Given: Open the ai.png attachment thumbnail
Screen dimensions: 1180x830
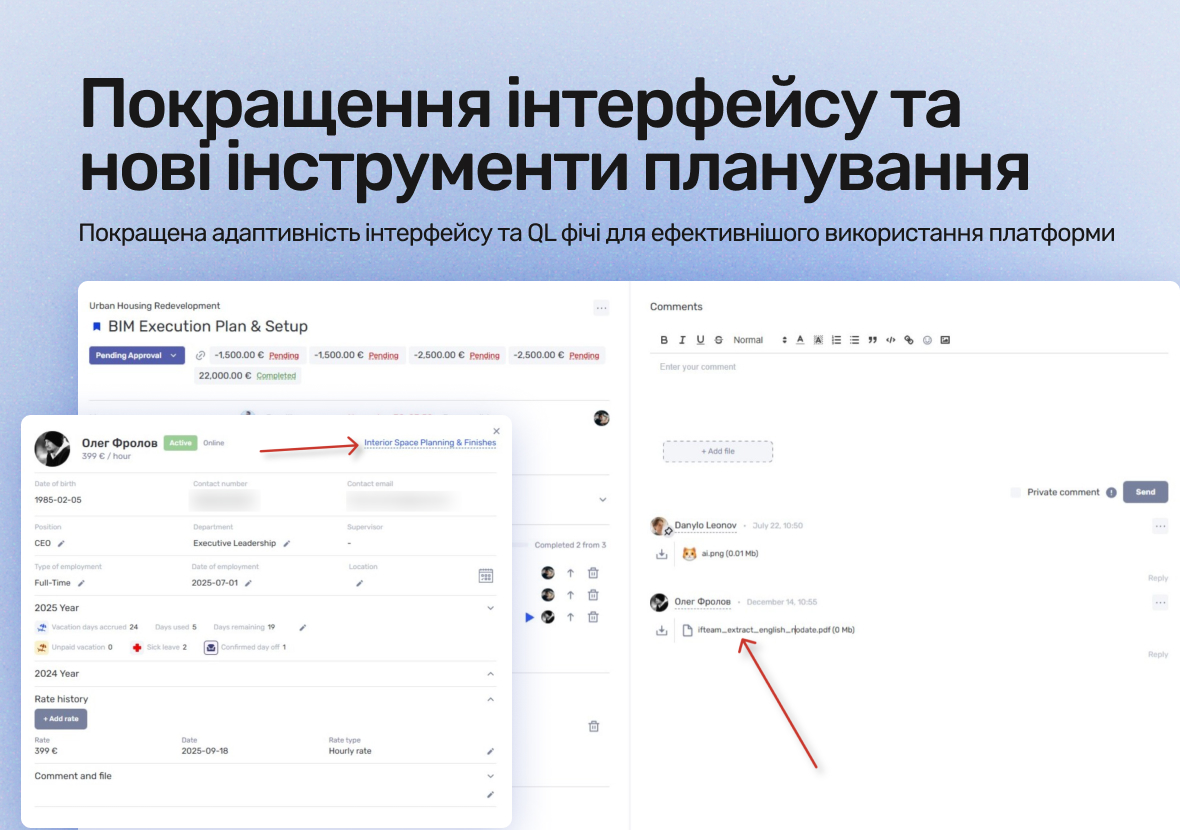Looking at the screenshot, I should (x=689, y=554).
